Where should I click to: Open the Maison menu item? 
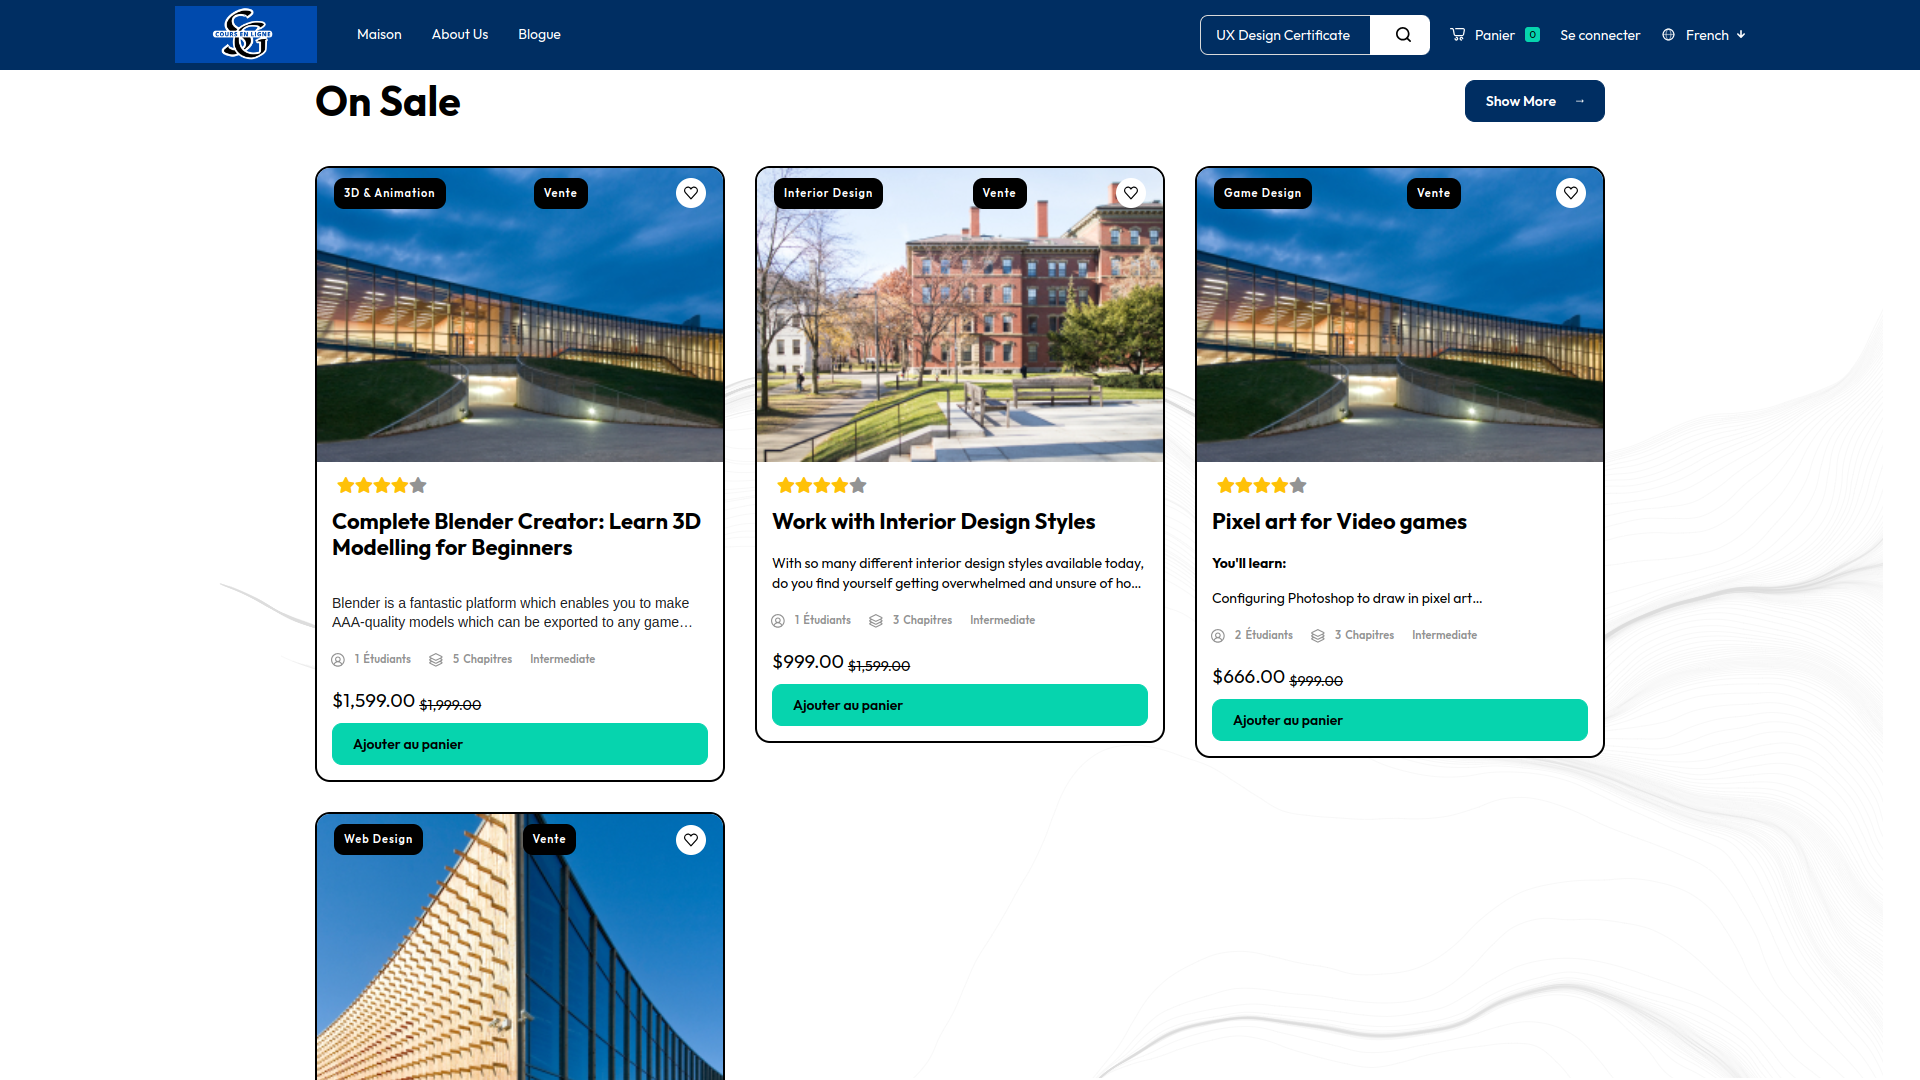pos(379,35)
